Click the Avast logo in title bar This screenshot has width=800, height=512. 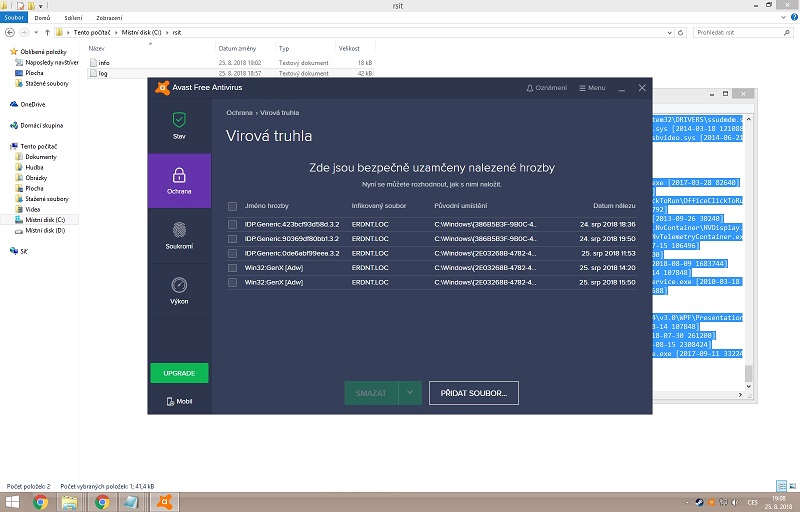(162, 88)
